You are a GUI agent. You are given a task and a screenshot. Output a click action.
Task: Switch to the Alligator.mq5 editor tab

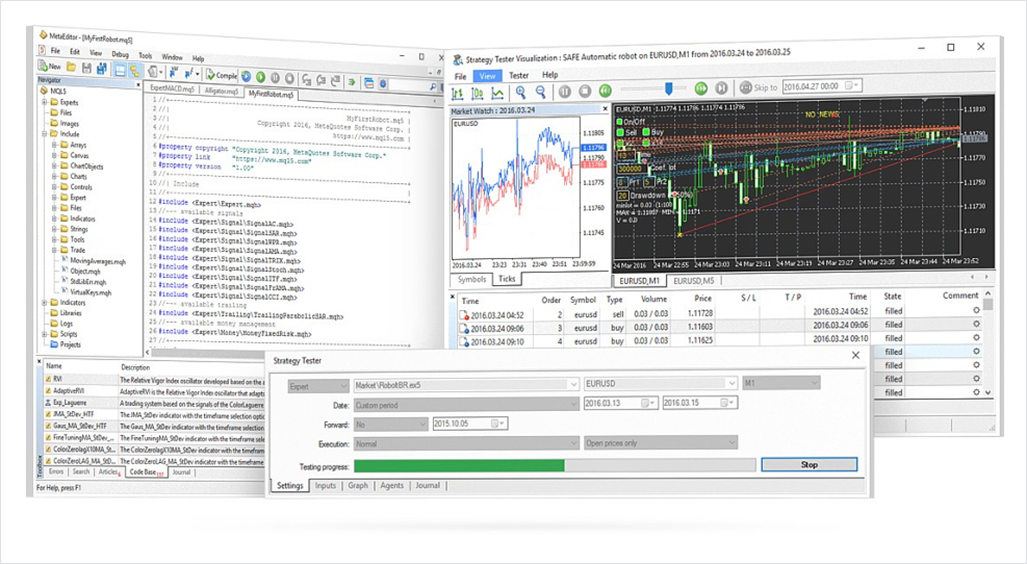[221, 91]
